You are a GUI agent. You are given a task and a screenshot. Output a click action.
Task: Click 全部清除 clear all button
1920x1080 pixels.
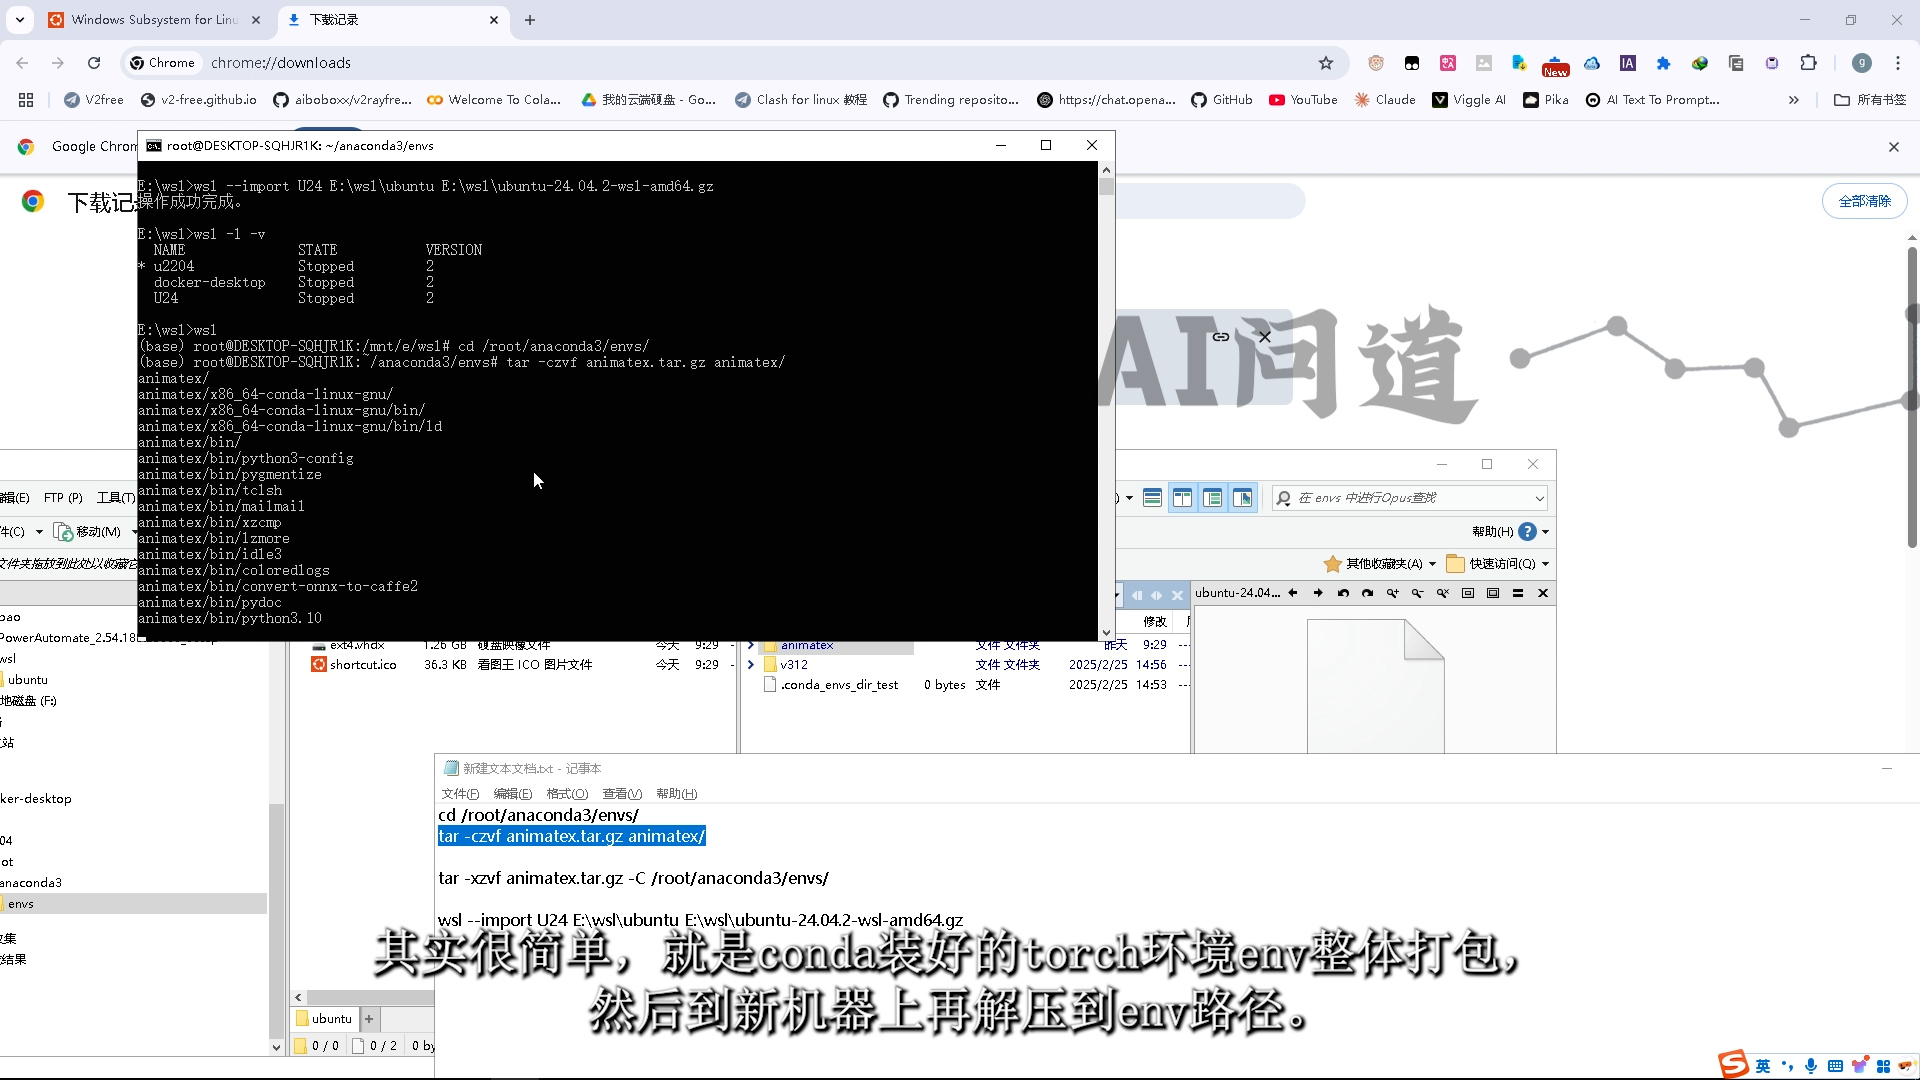(x=1864, y=201)
